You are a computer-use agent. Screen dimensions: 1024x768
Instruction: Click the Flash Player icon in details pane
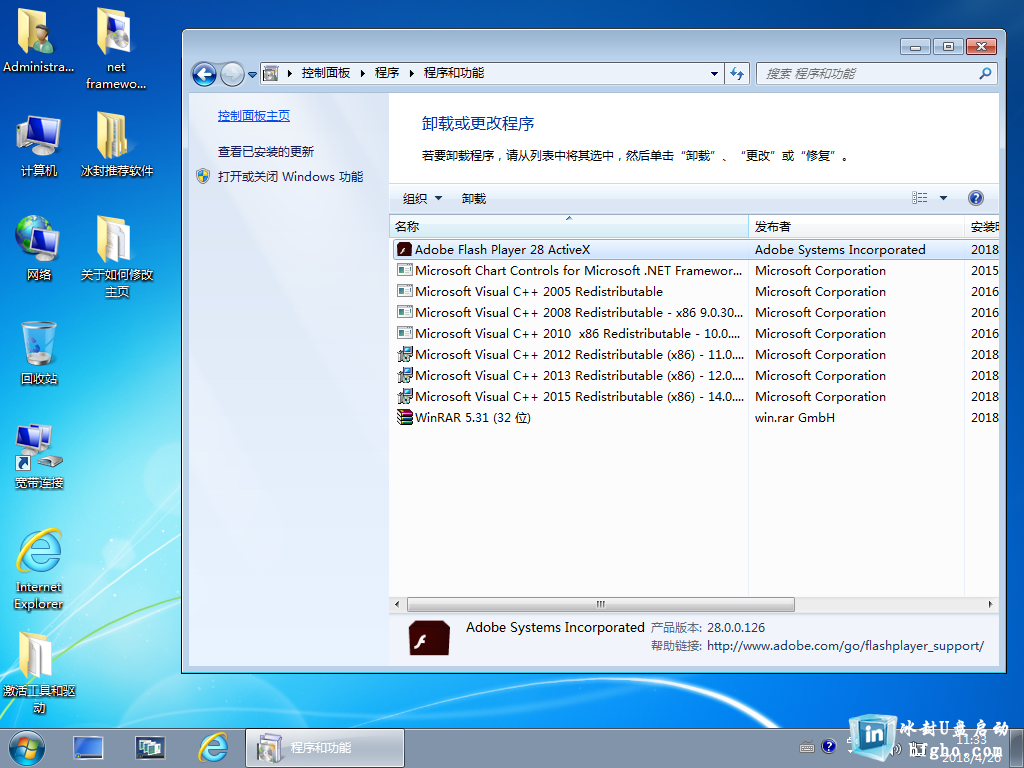click(429, 637)
